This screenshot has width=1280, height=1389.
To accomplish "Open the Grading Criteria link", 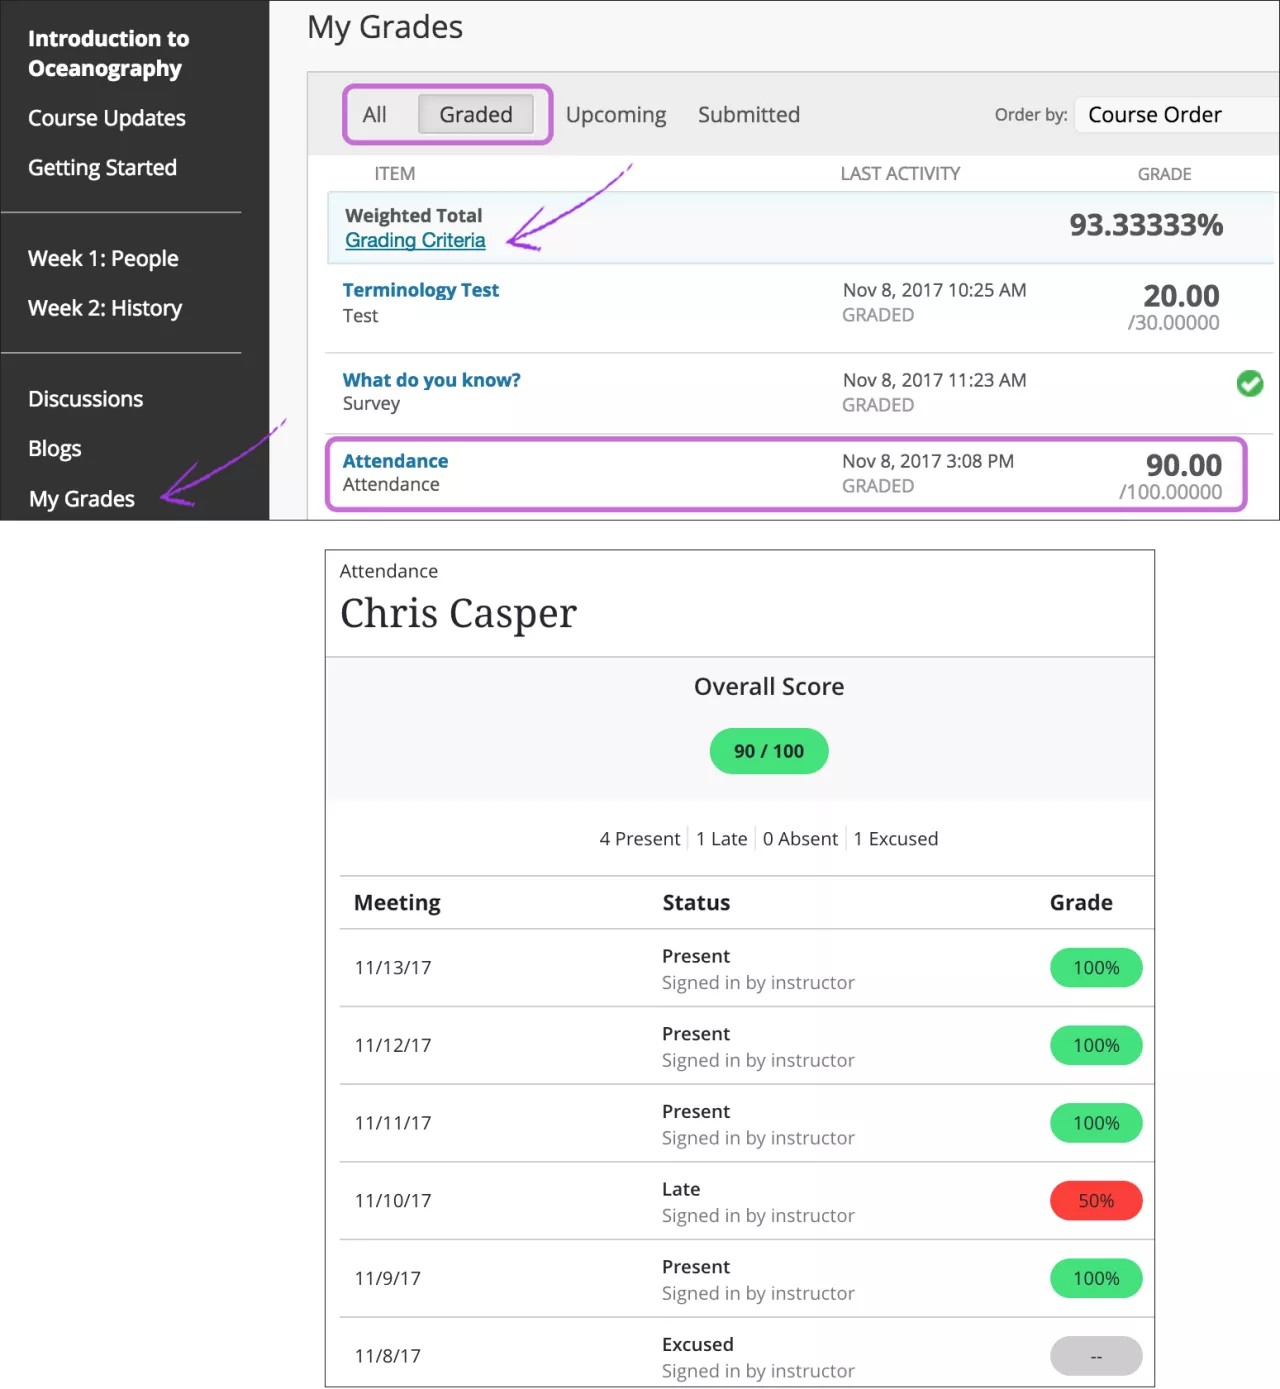I will (415, 241).
